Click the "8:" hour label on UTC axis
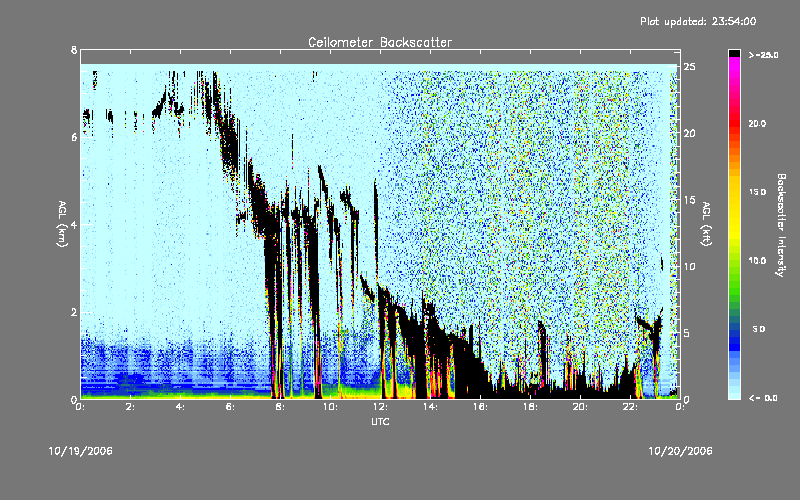The height and width of the screenshot is (500, 800). tap(281, 407)
